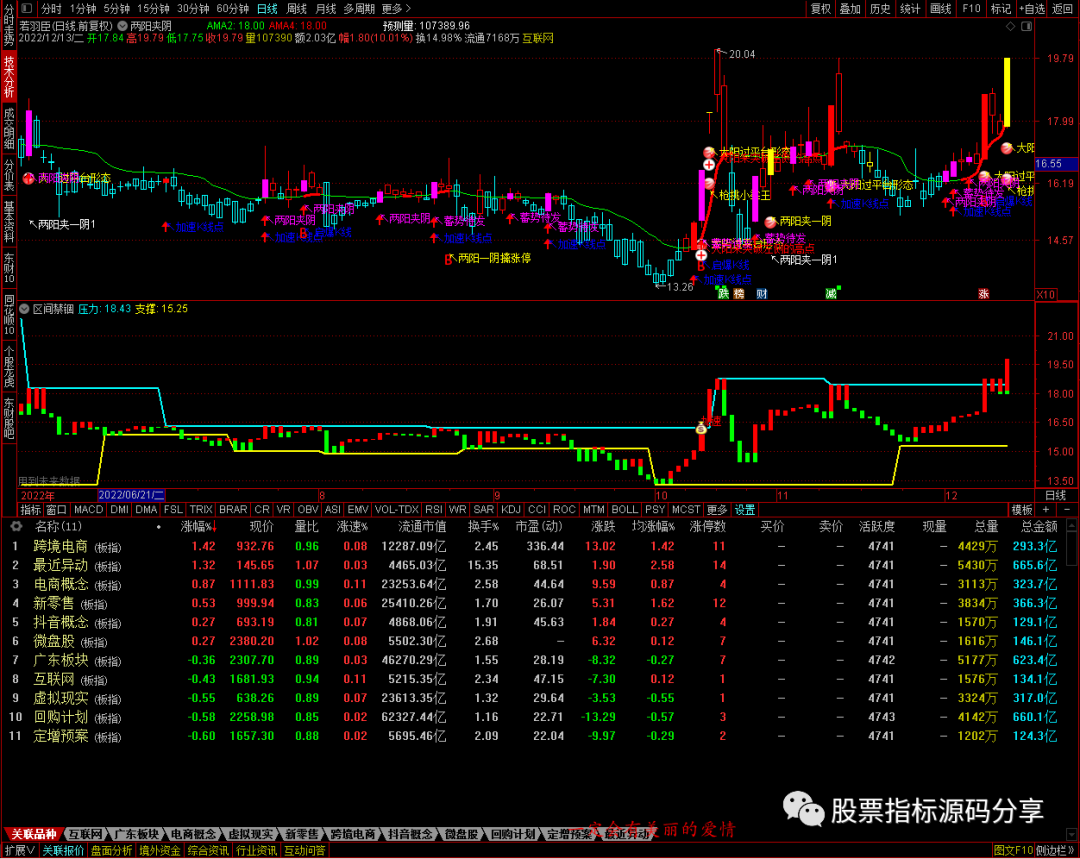Viewport: 1080px width, 859px height.
Task: Sort table by 涨幅% column header
Action: (x=198, y=526)
